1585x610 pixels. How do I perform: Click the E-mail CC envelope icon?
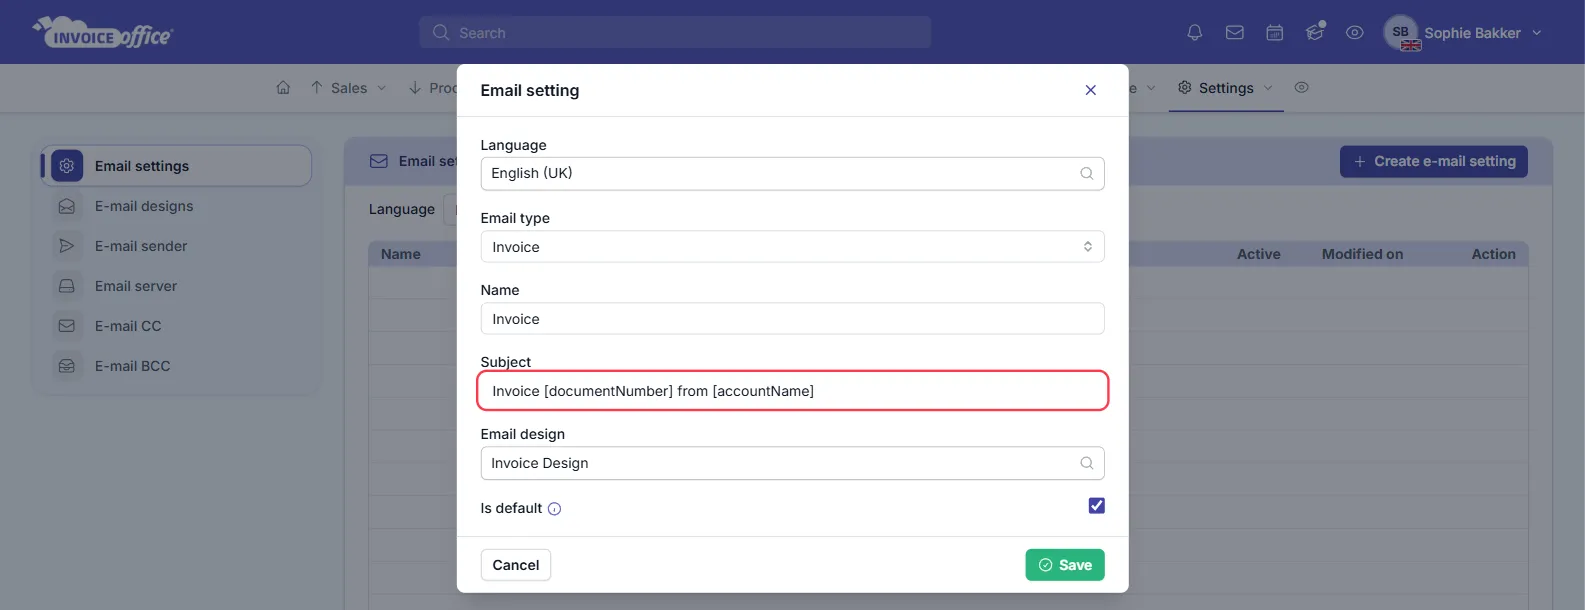[x=67, y=326]
